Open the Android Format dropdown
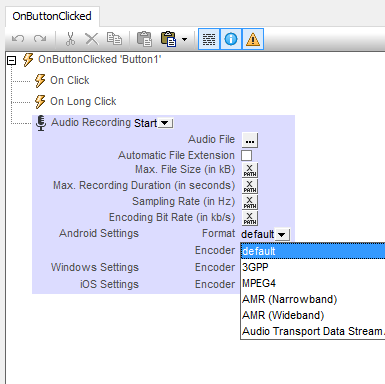This screenshot has width=385, height=384. (282, 234)
